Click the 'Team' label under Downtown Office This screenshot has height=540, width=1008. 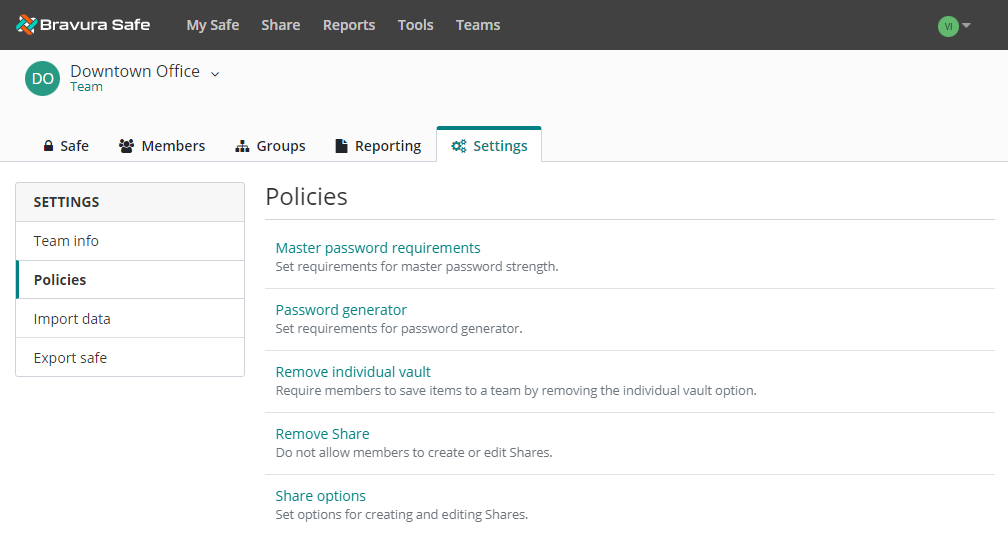[86, 87]
